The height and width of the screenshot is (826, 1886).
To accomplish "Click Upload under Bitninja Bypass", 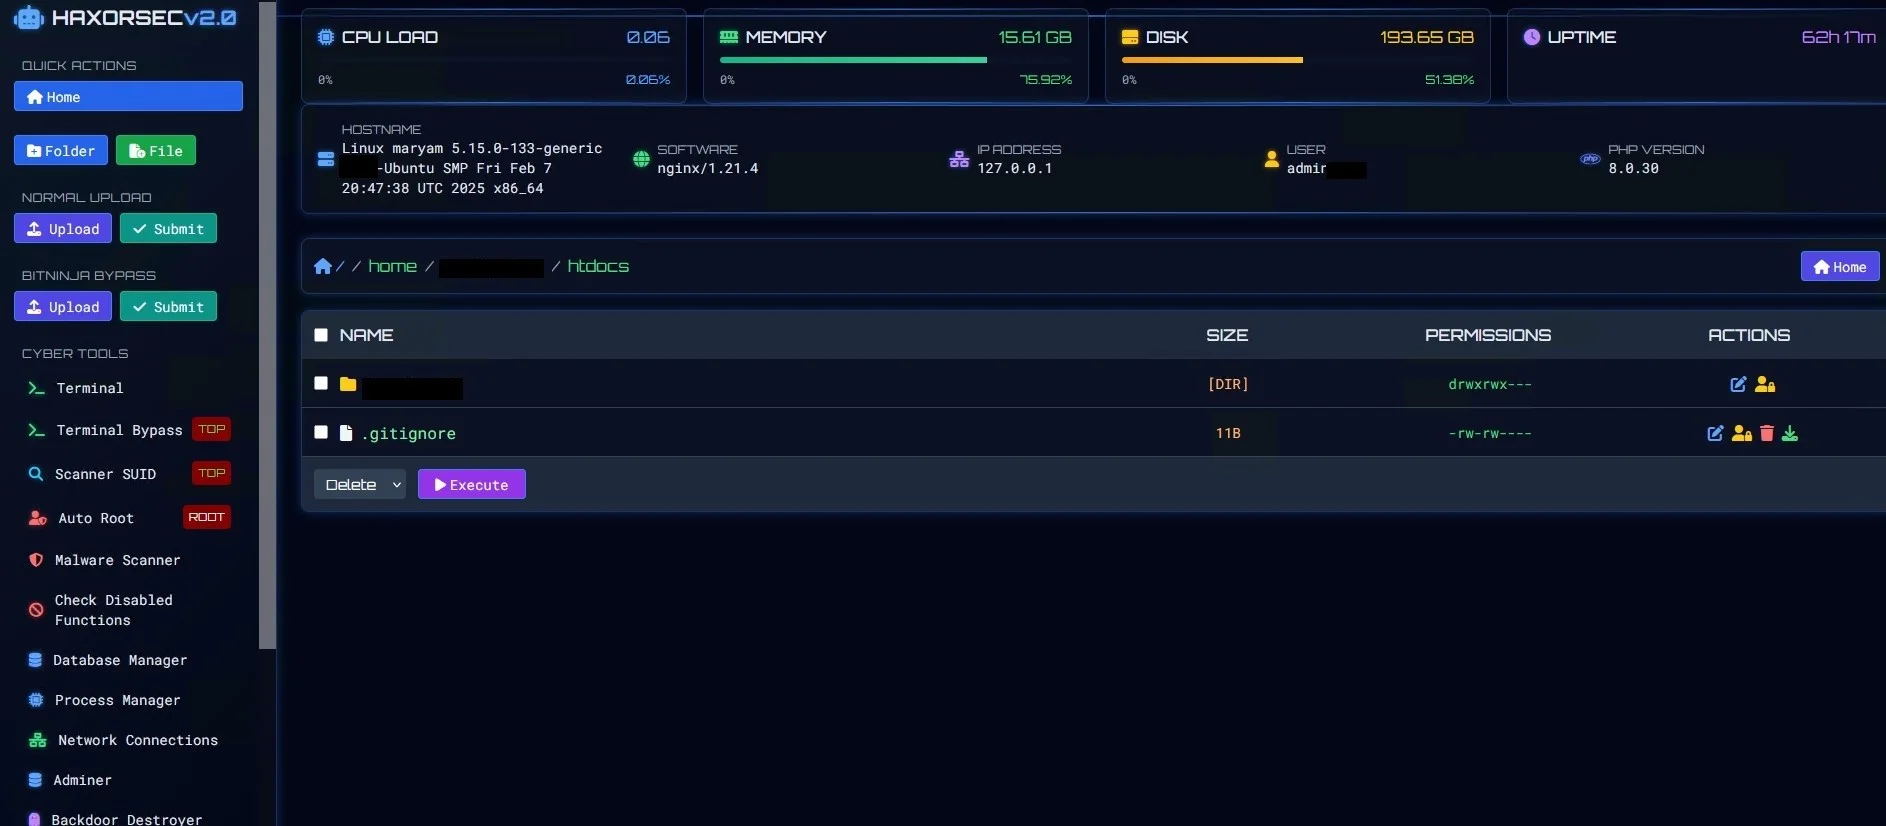I will point(63,306).
